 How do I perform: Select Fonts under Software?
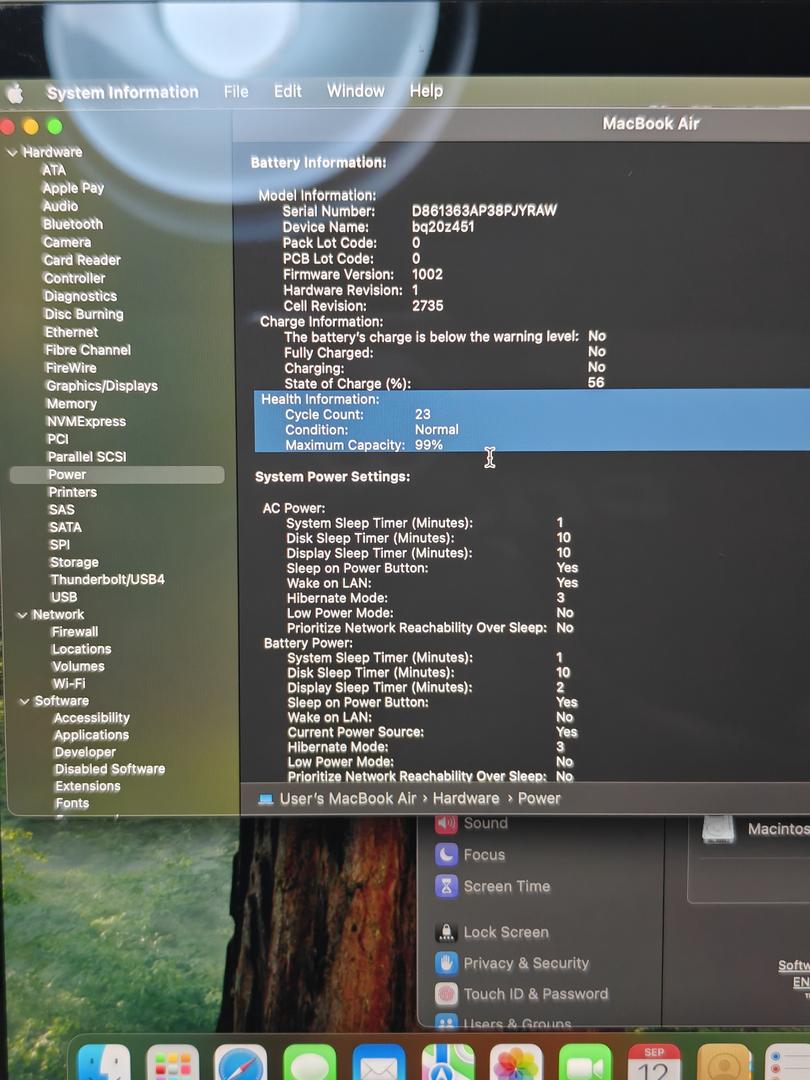tap(72, 803)
